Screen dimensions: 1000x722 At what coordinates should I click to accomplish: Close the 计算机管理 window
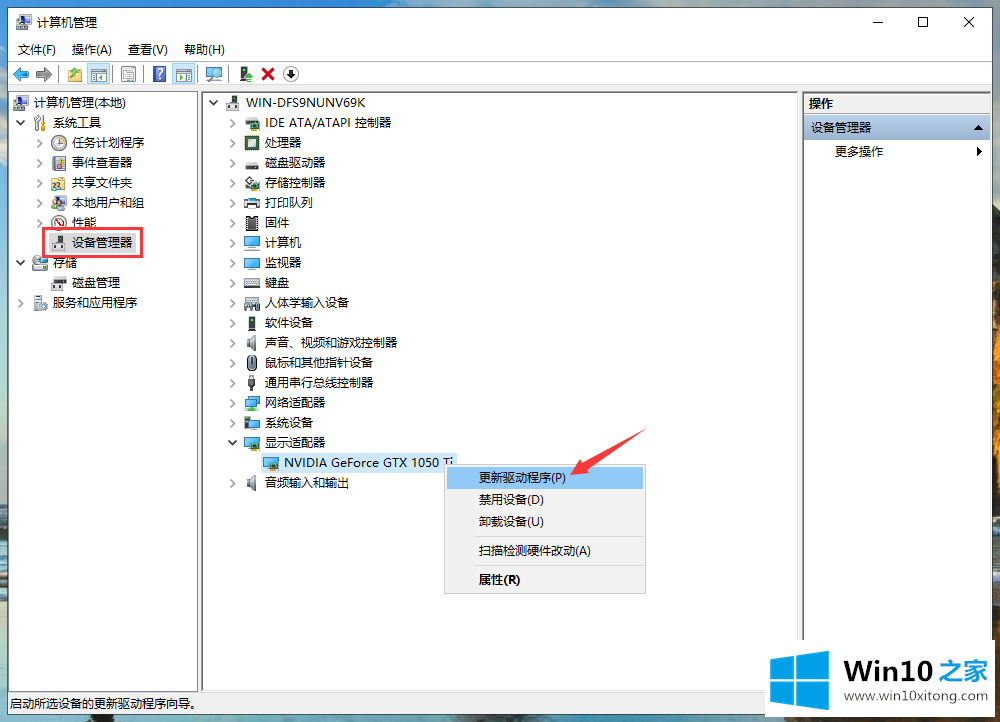[x=969, y=22]
